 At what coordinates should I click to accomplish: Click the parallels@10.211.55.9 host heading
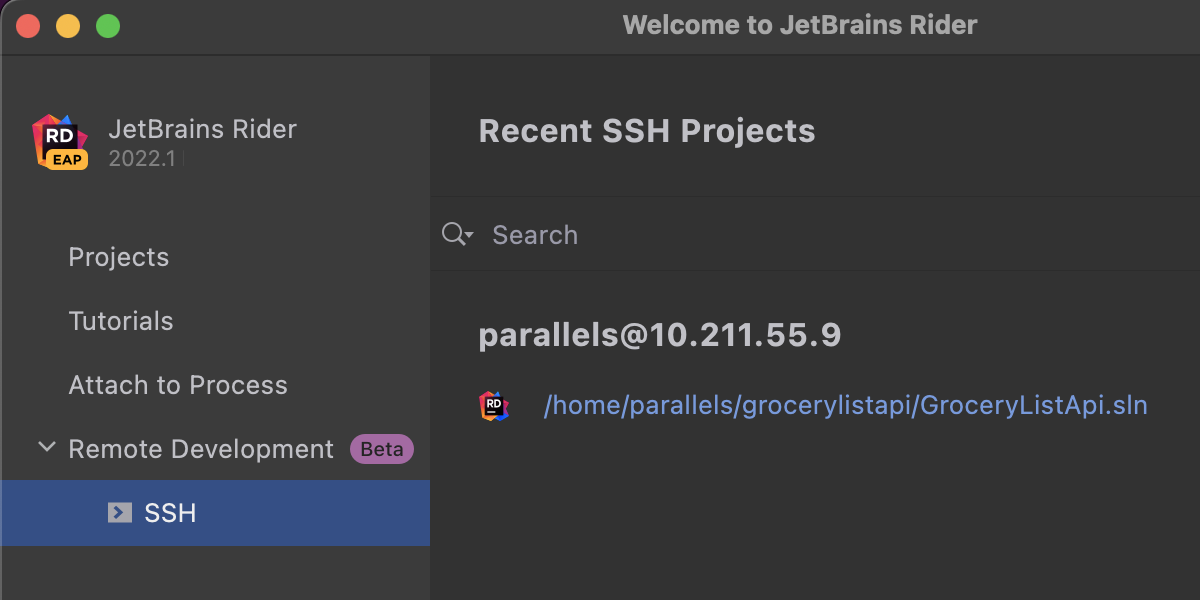click(659, 336)
